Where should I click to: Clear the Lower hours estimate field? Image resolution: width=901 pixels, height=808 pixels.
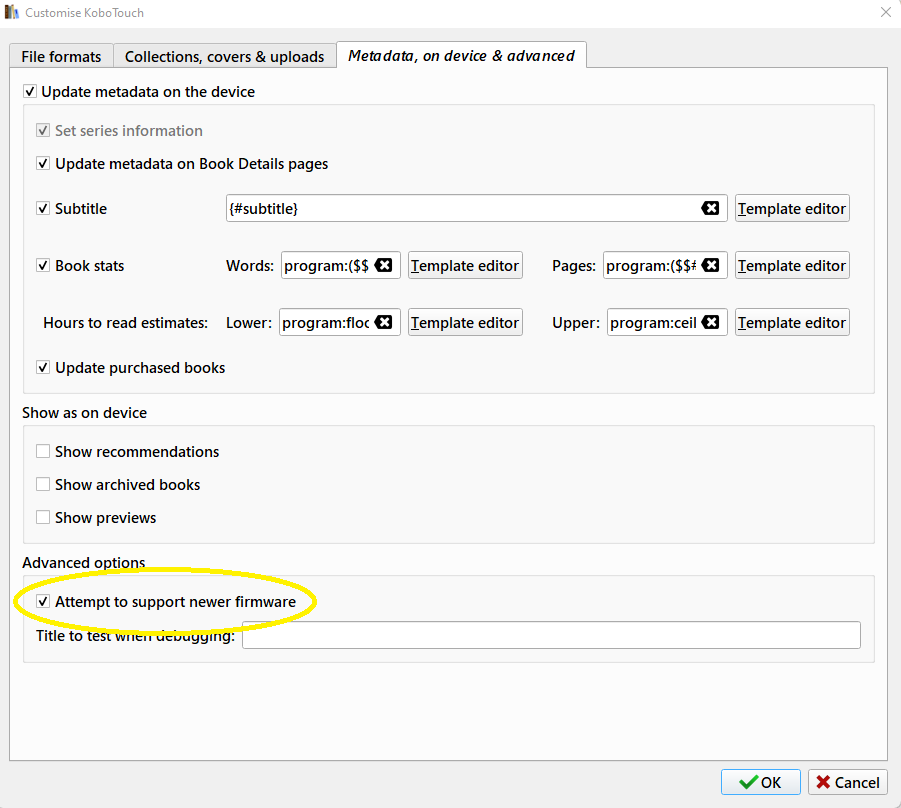383,322
